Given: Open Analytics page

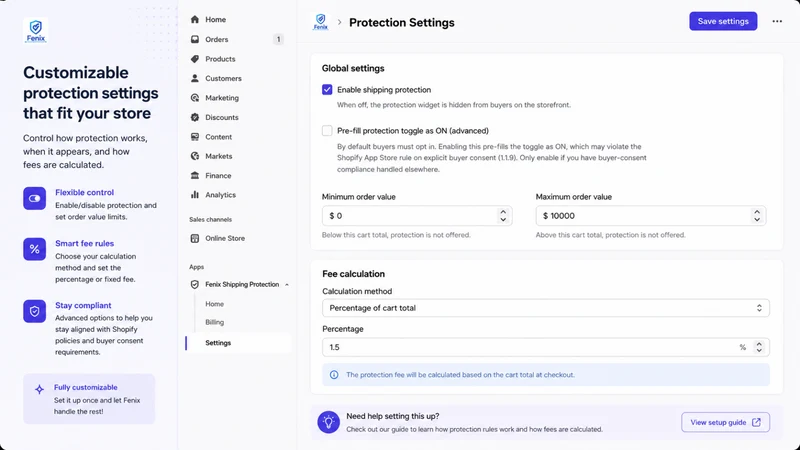Looking at the screenshot, I should tap(220, 195).
